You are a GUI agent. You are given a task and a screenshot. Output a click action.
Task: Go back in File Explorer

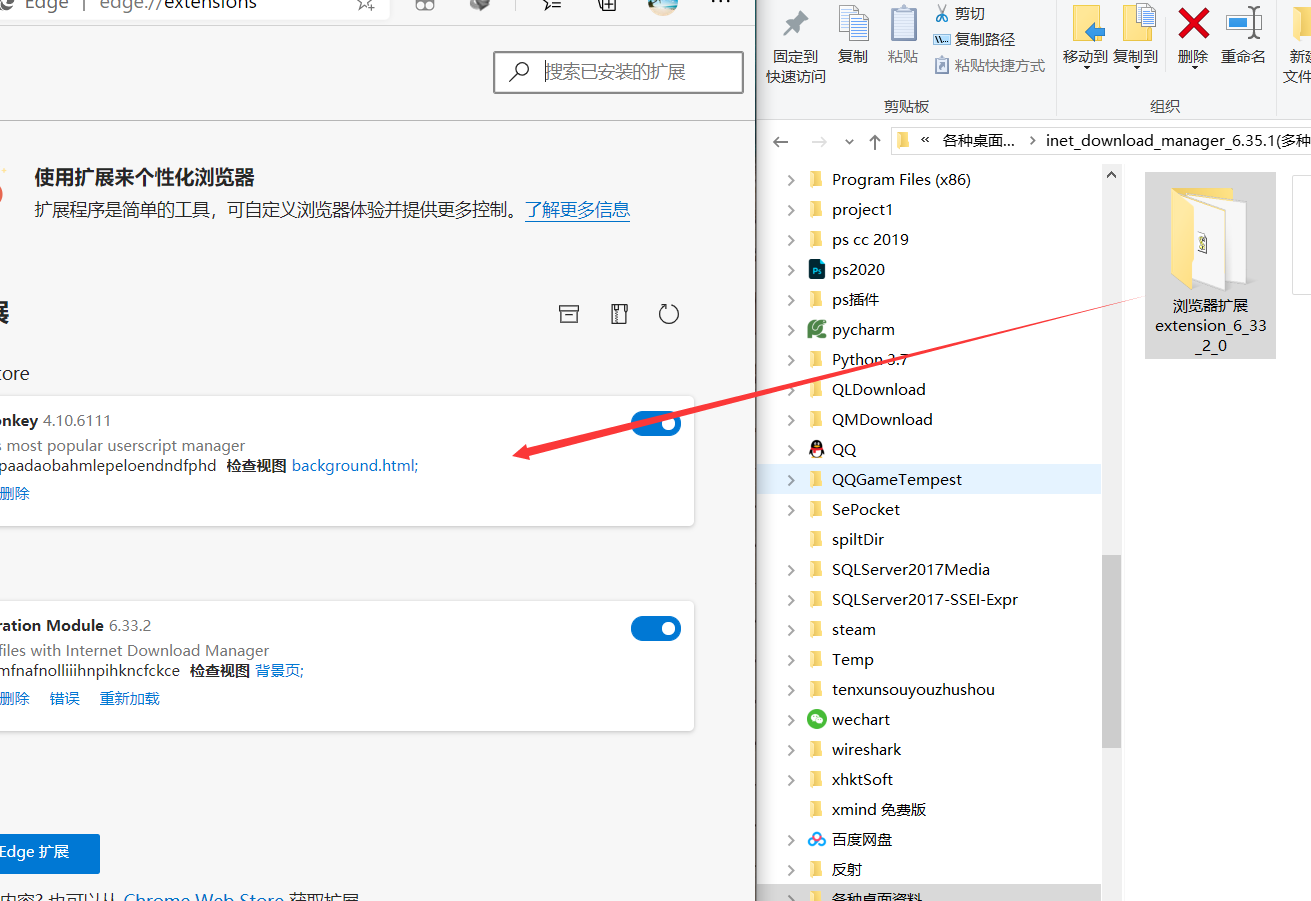tap(781, 141)
